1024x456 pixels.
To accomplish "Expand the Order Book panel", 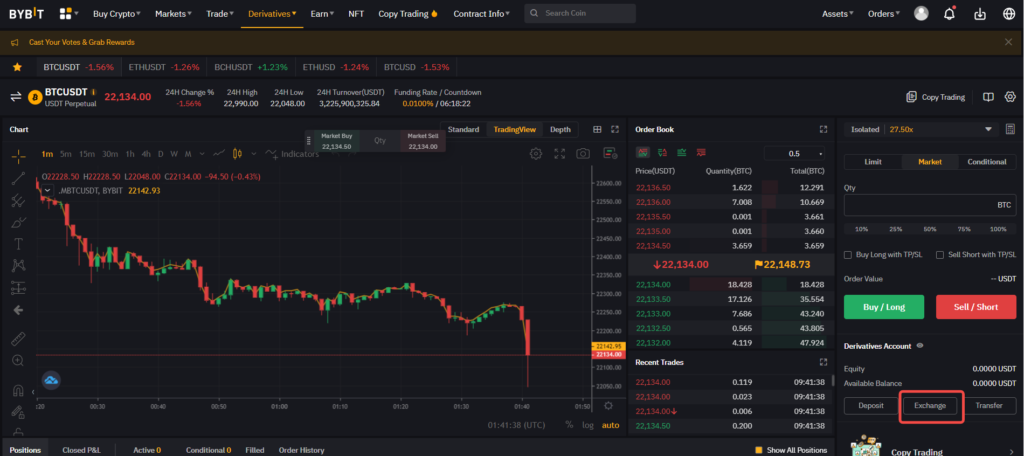I will coord(824,129).
